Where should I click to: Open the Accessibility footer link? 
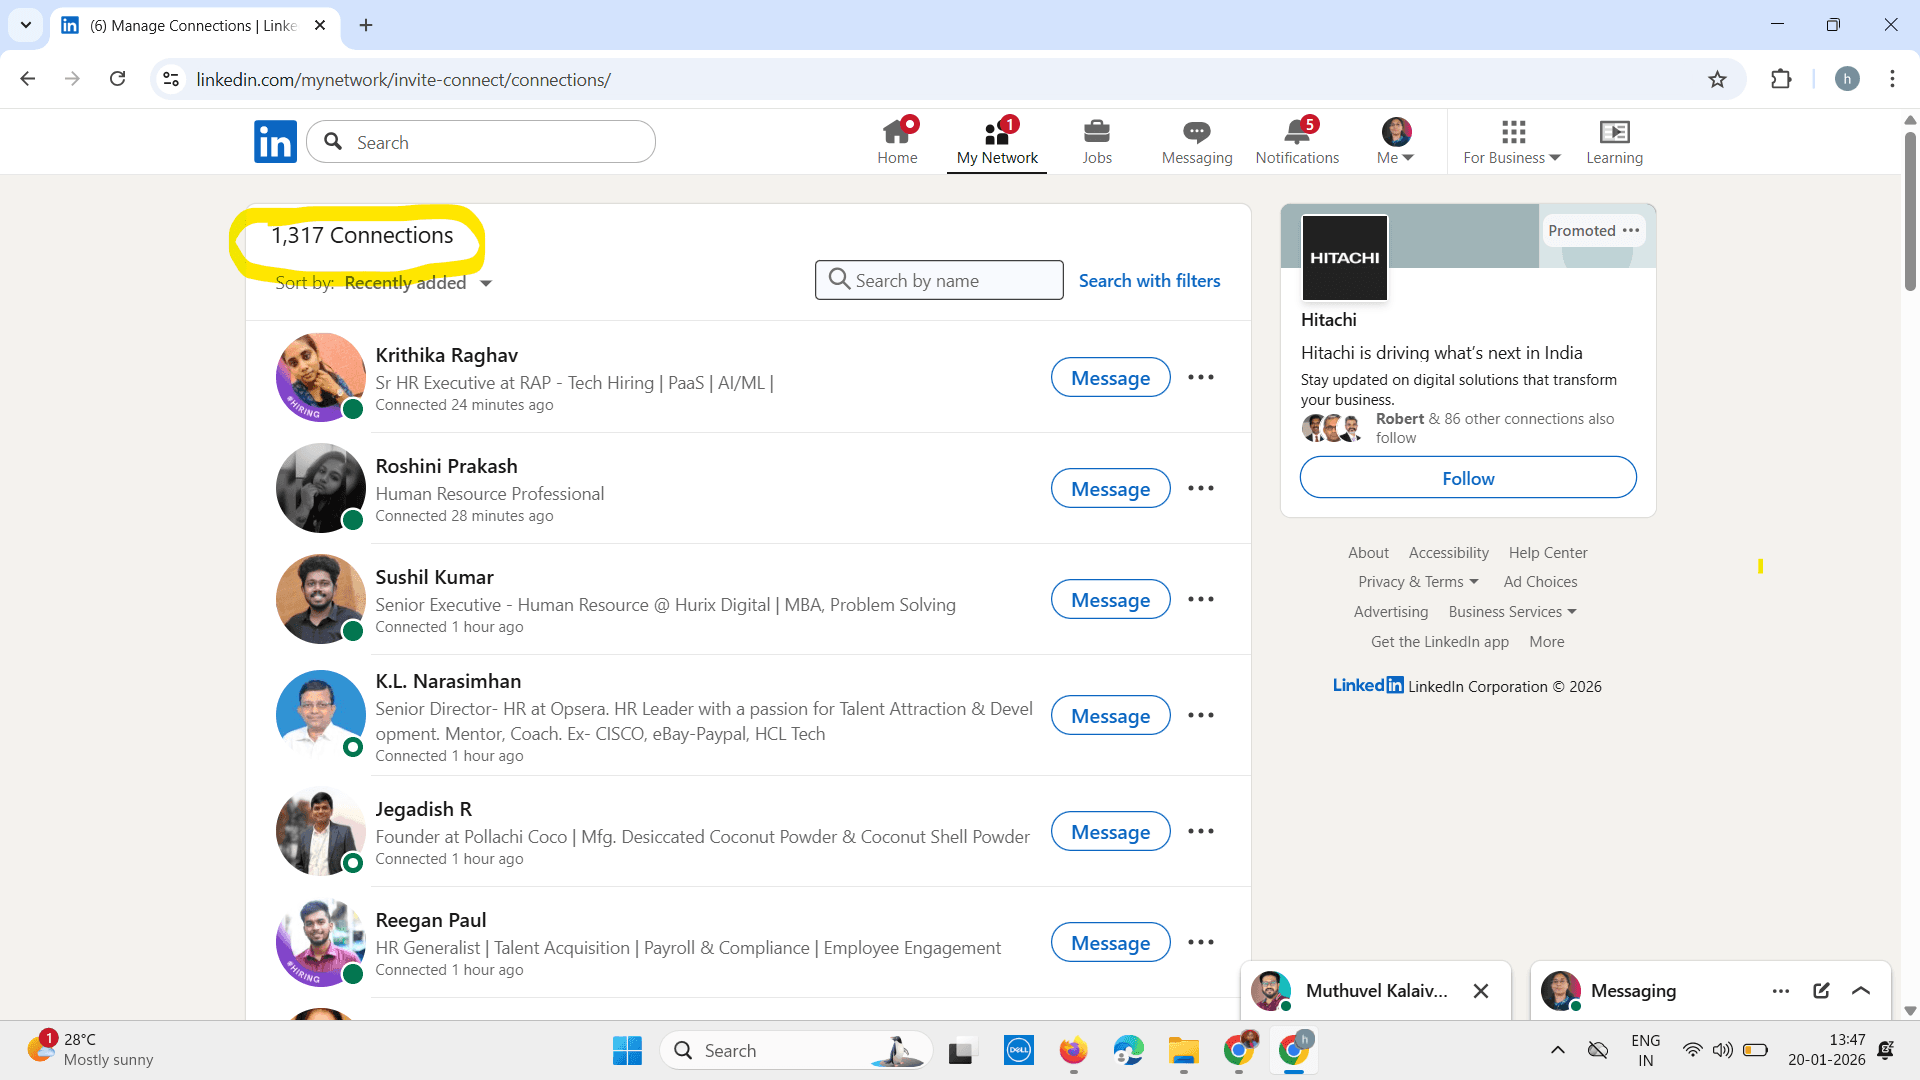(x=1448, y=553)
